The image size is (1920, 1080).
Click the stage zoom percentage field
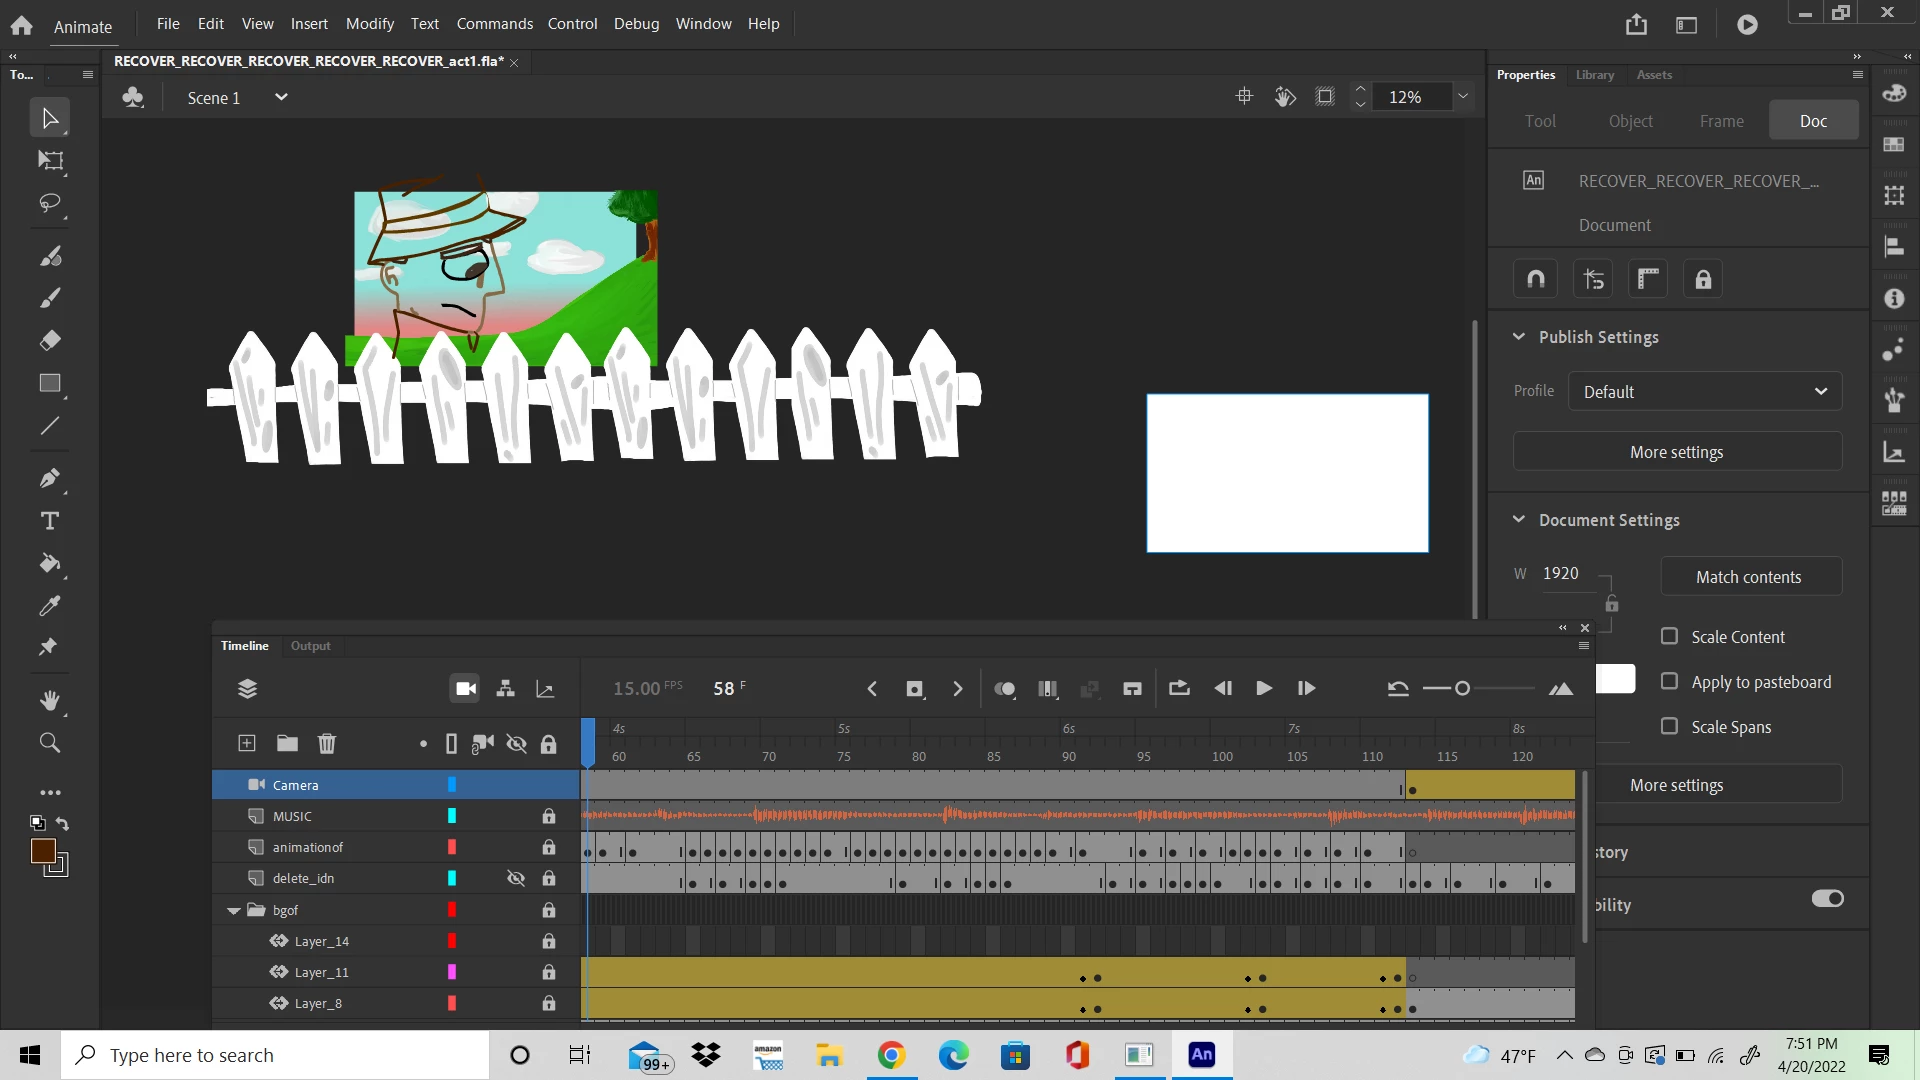click(1405, 97)
